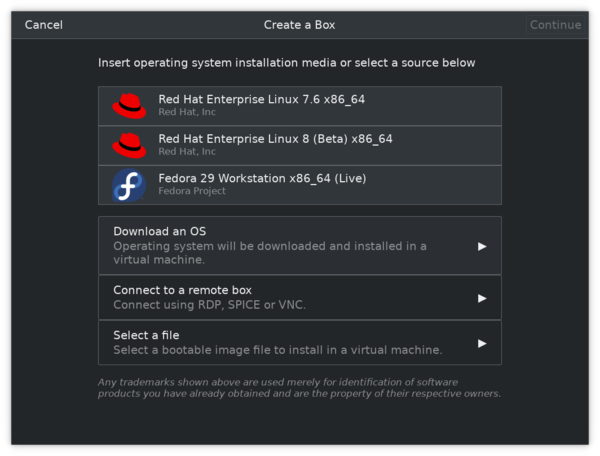
Task: Click the Red Hat logo for RHEL 7.6
Action: click(129, 106)
